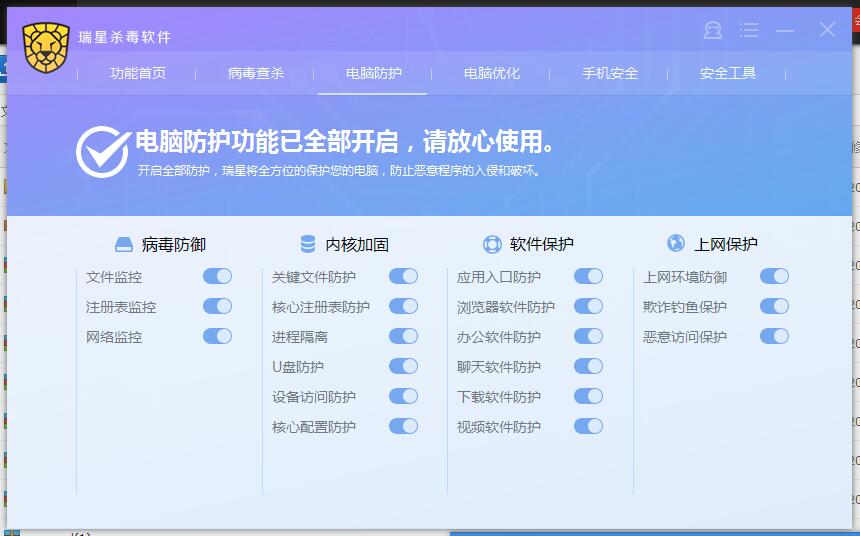Toggle 文件监控 switch off

(217, 276)
